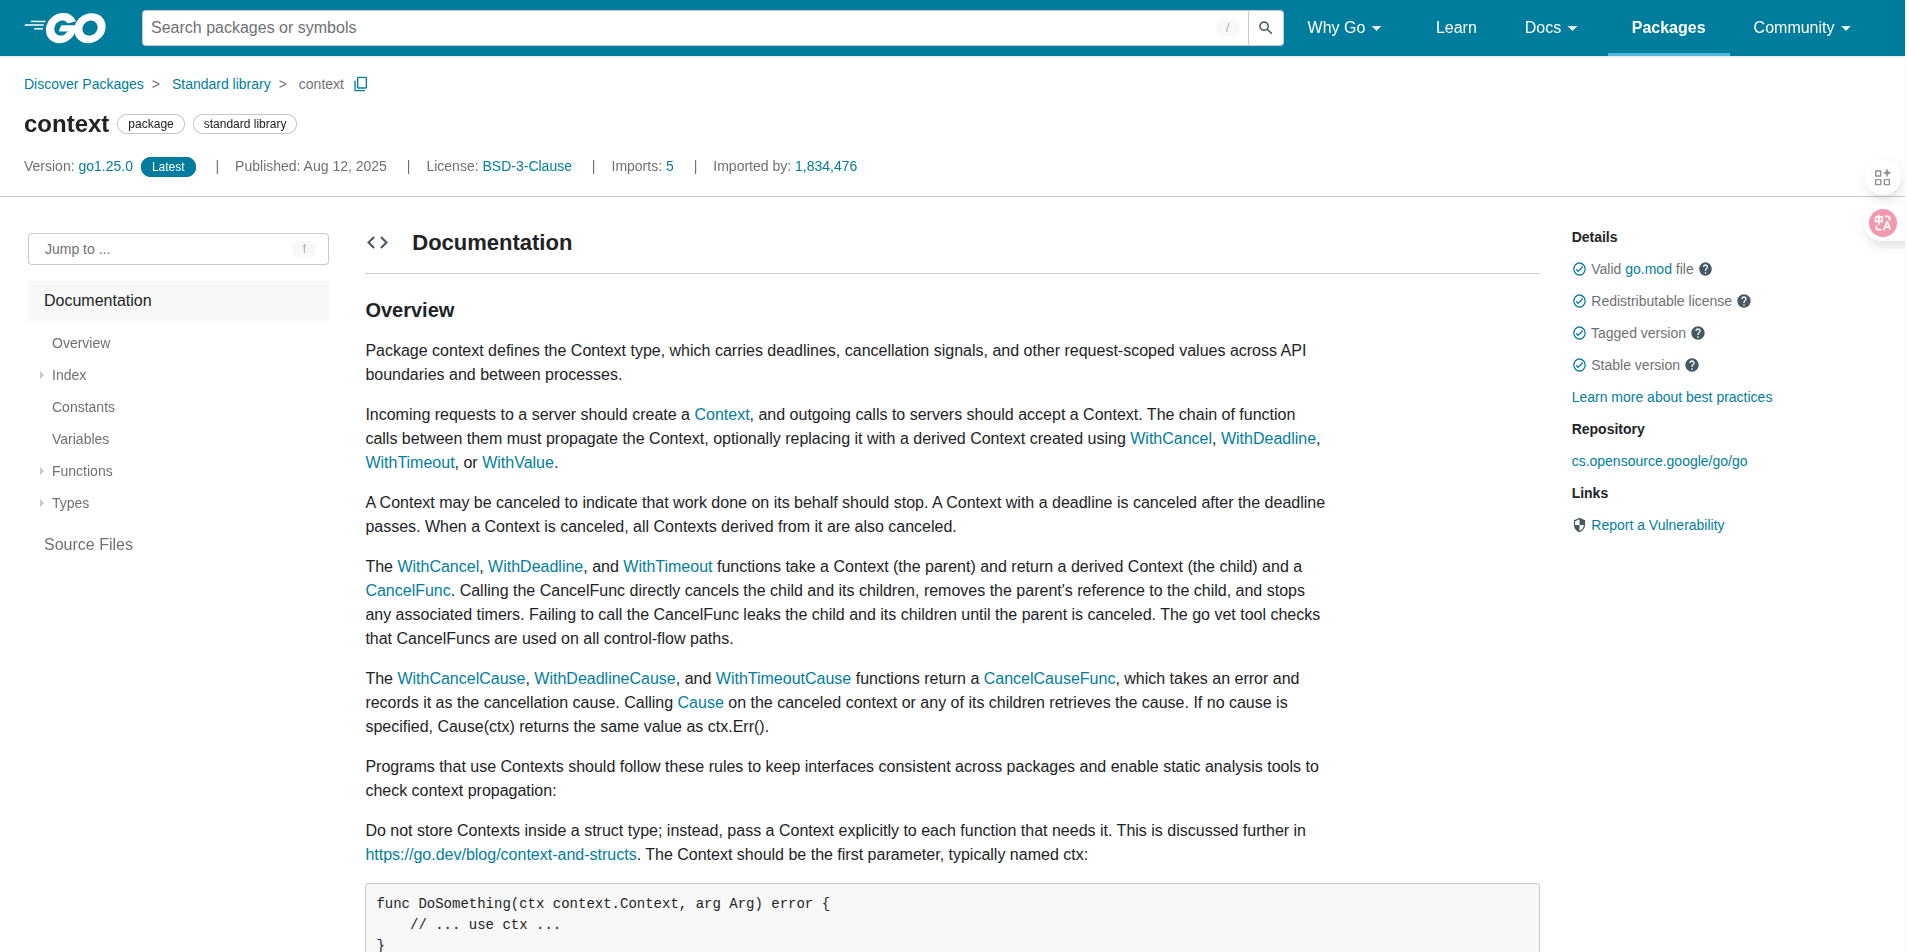Screen dimensions: 1907x952
Task: Expand the Functions tree item
Action: 42,471
